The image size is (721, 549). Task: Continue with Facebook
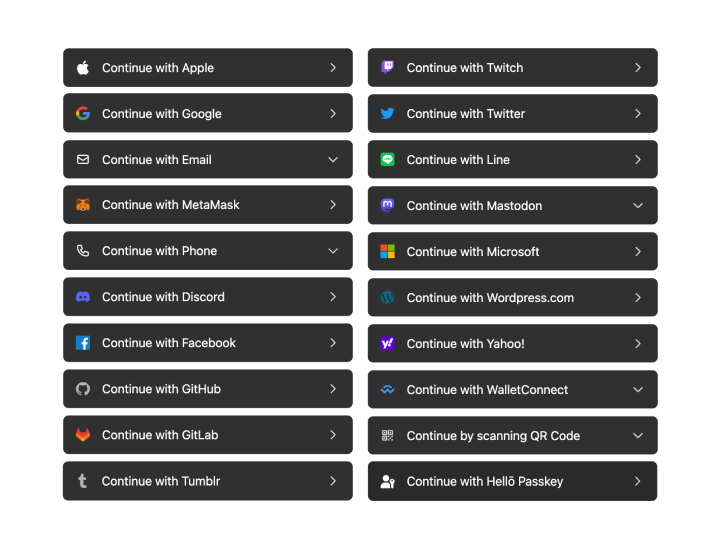coord(207,343)
